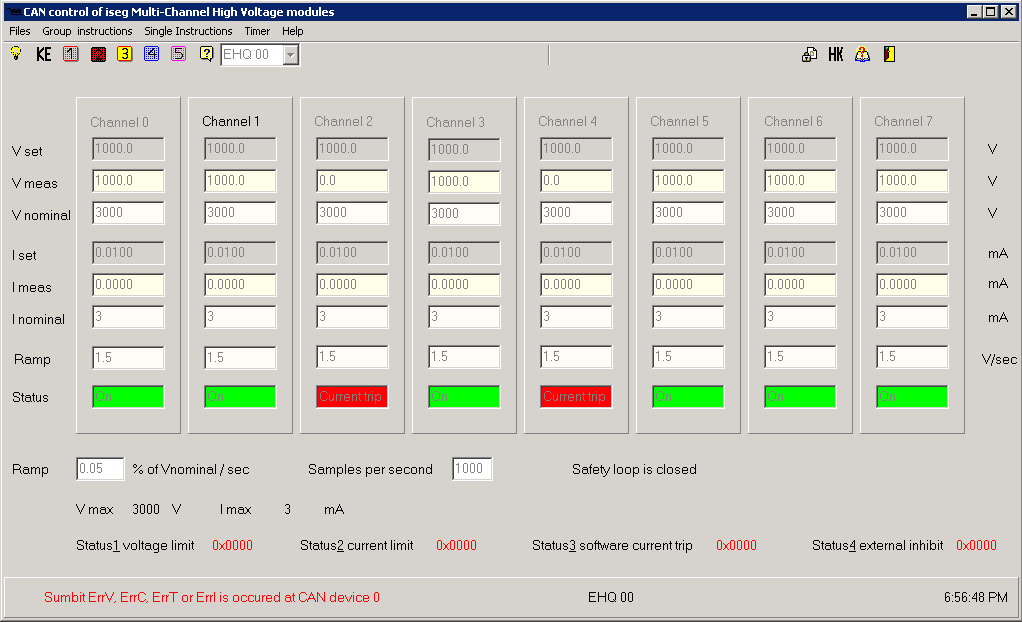Minimize the CAN control window

click(974, 12)
